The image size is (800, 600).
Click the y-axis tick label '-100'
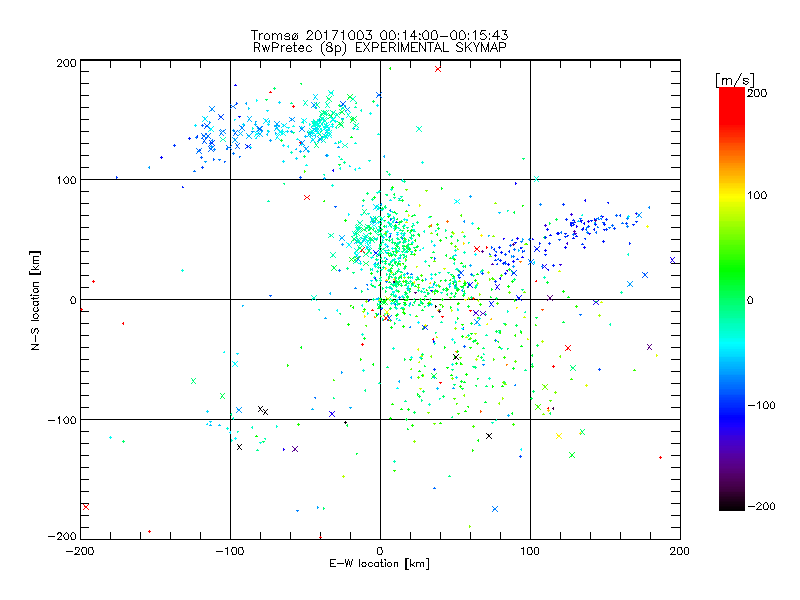(x=62, y=420)
